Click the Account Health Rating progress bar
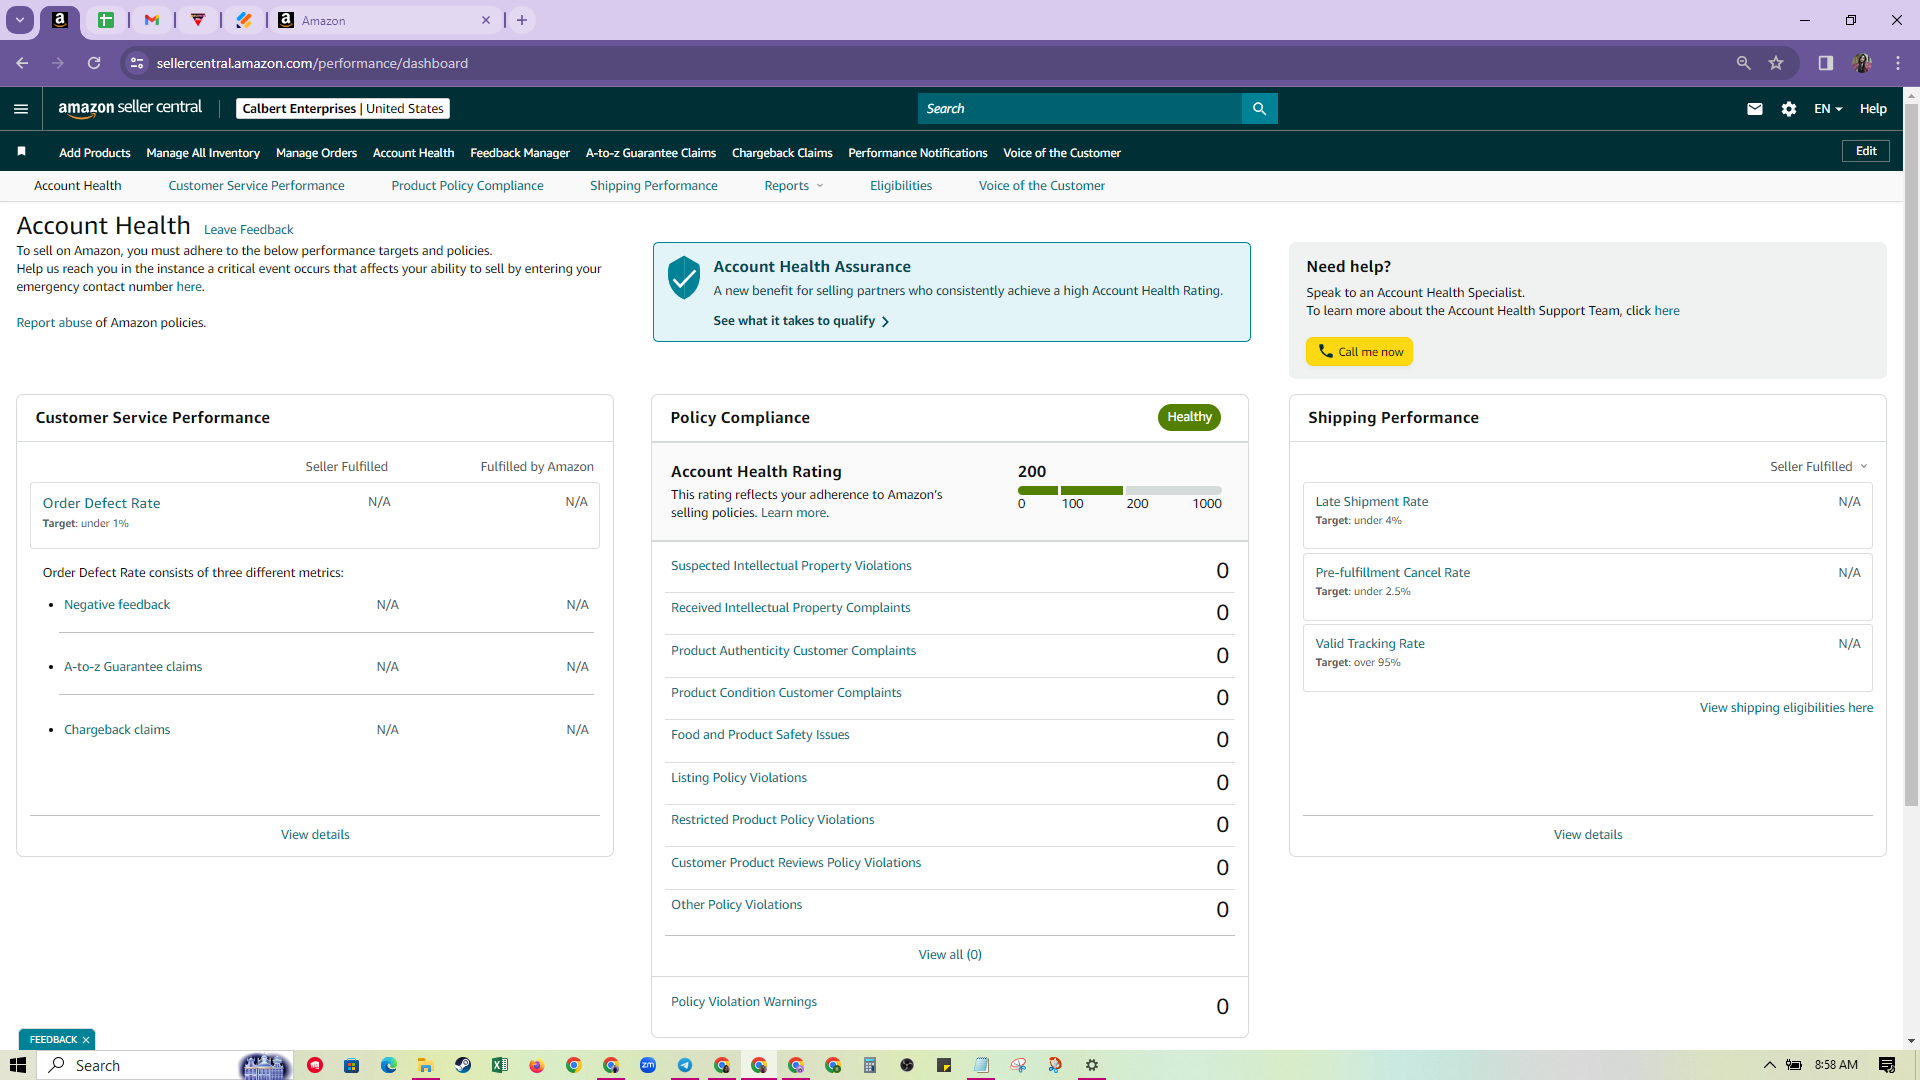This screenshot has width=1920, height=1080. pos(1120,490)
